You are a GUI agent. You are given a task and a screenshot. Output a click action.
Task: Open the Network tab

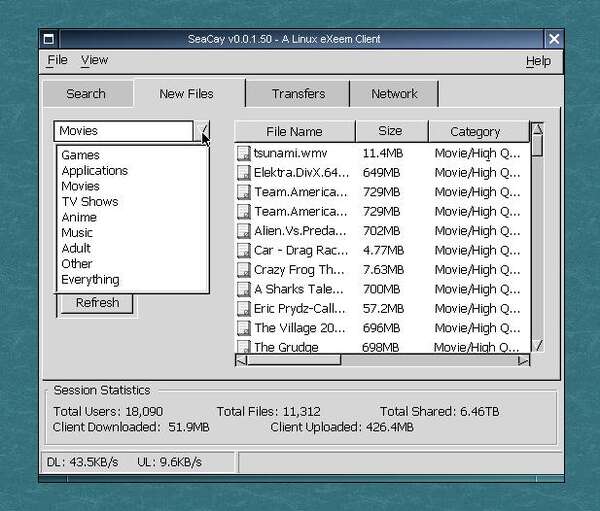point(394,94)
